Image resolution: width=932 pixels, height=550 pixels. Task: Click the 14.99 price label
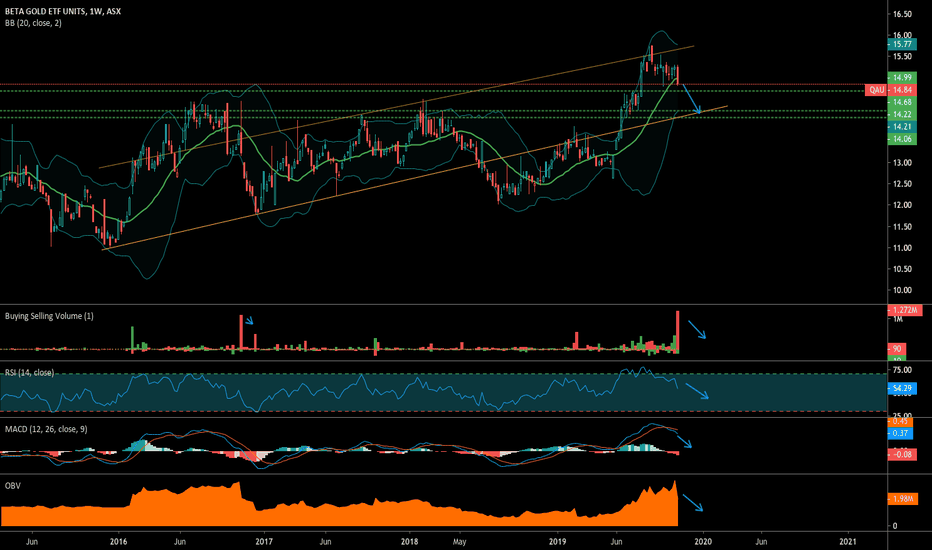(x=902, y=77)
